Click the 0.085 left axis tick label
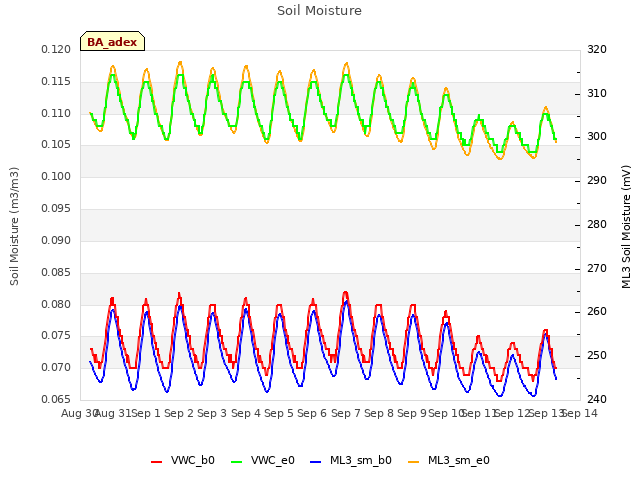The height and width of the screenshot is (480, 640). point(56,272)
